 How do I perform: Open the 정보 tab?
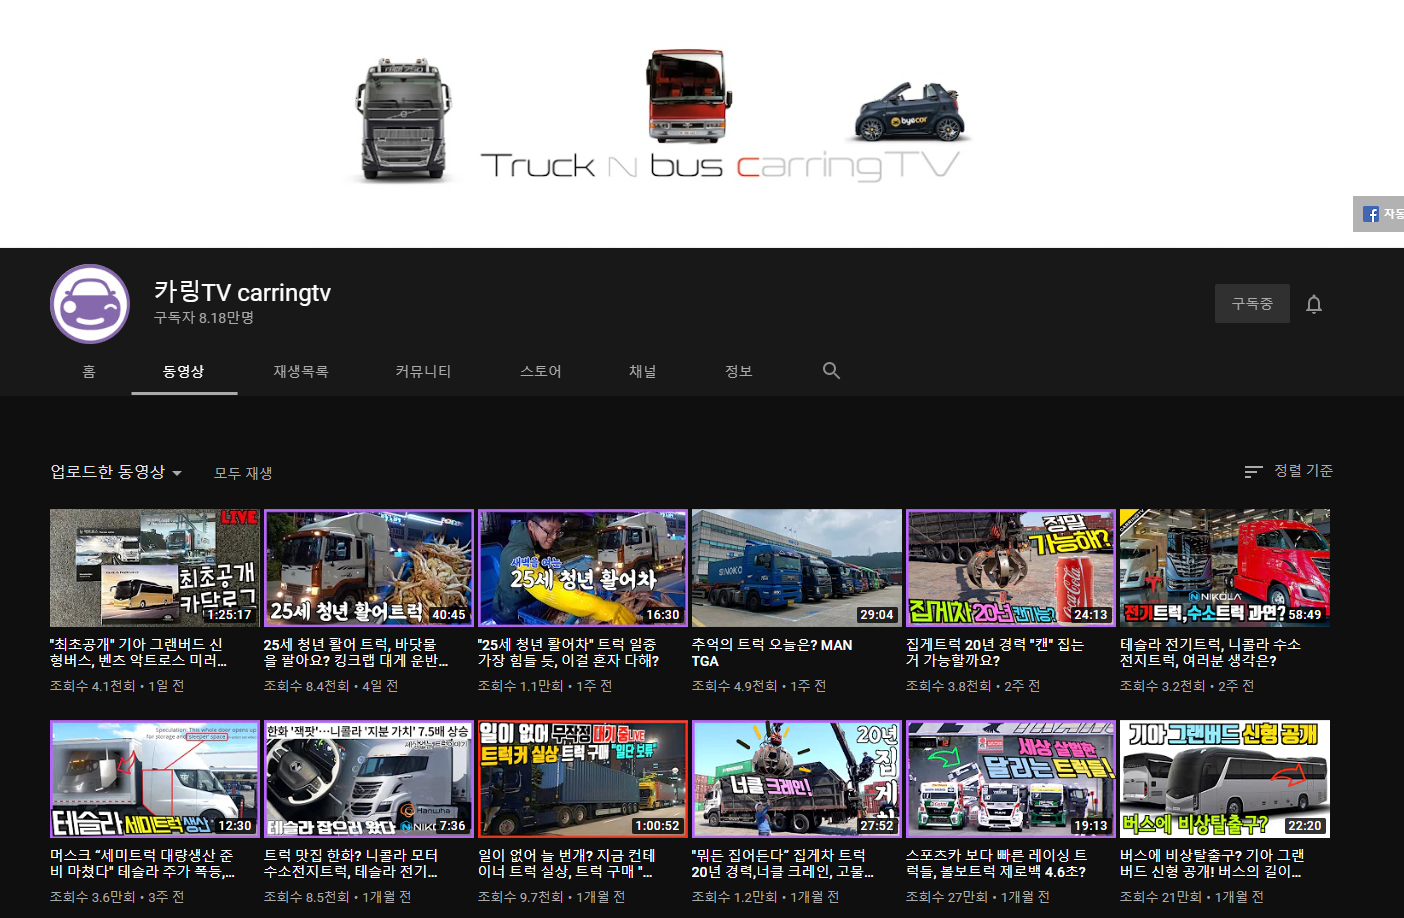(x=739, y=371)
